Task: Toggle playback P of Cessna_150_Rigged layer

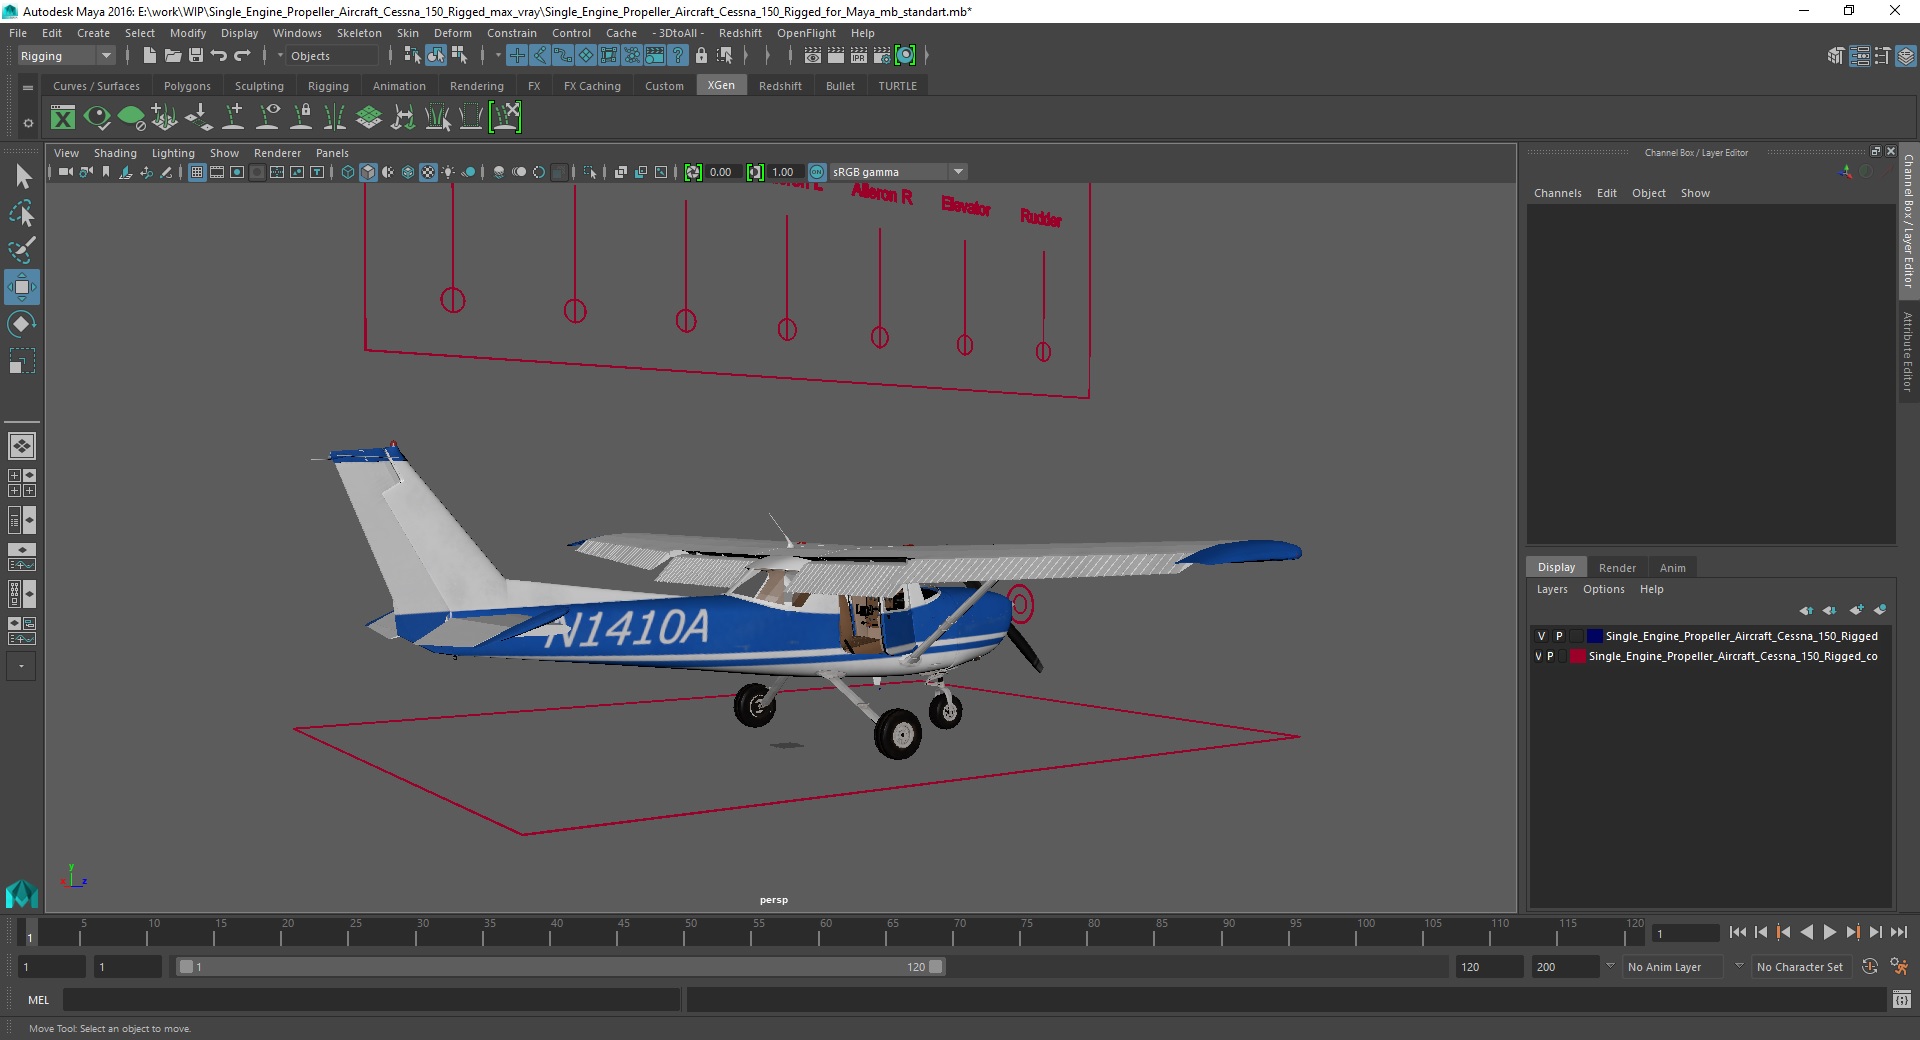Action: pyautogui.click(x=1559, y=636)
